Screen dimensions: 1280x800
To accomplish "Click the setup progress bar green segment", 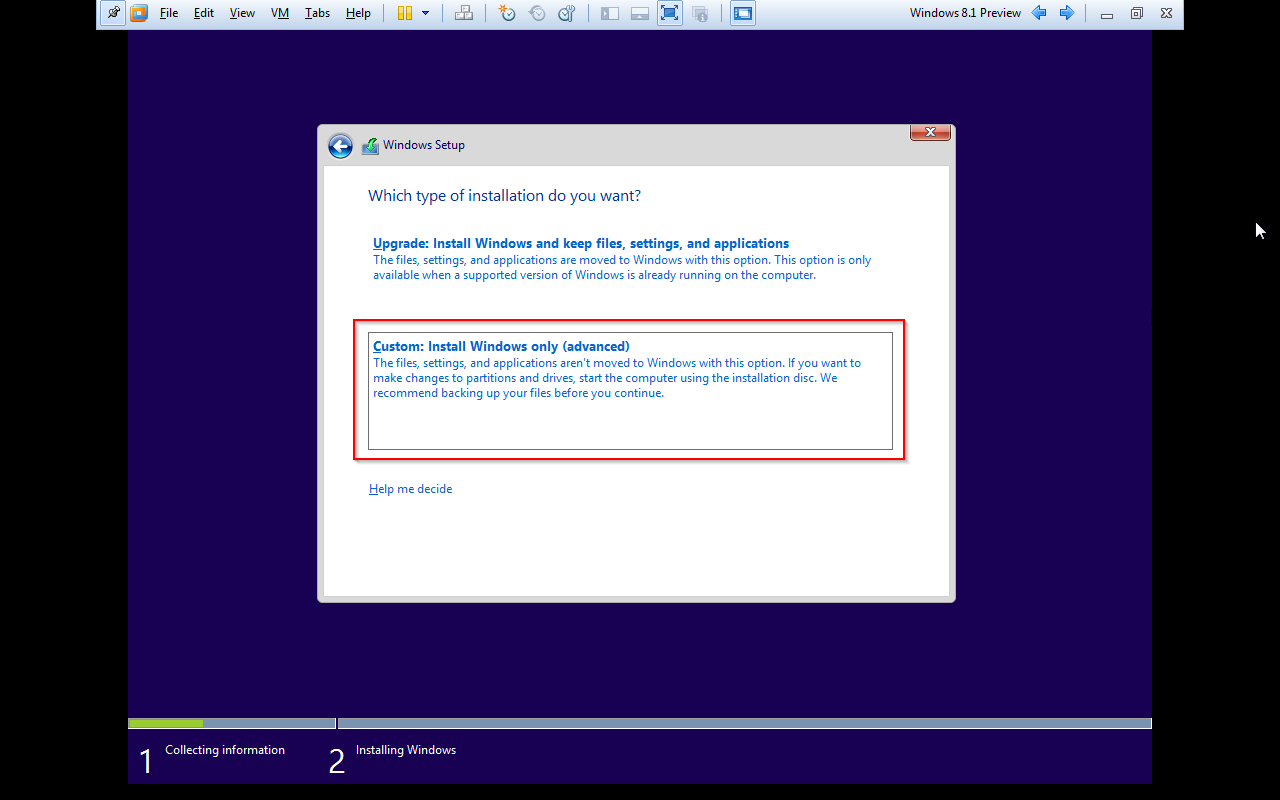I will [x=166, y=723].
